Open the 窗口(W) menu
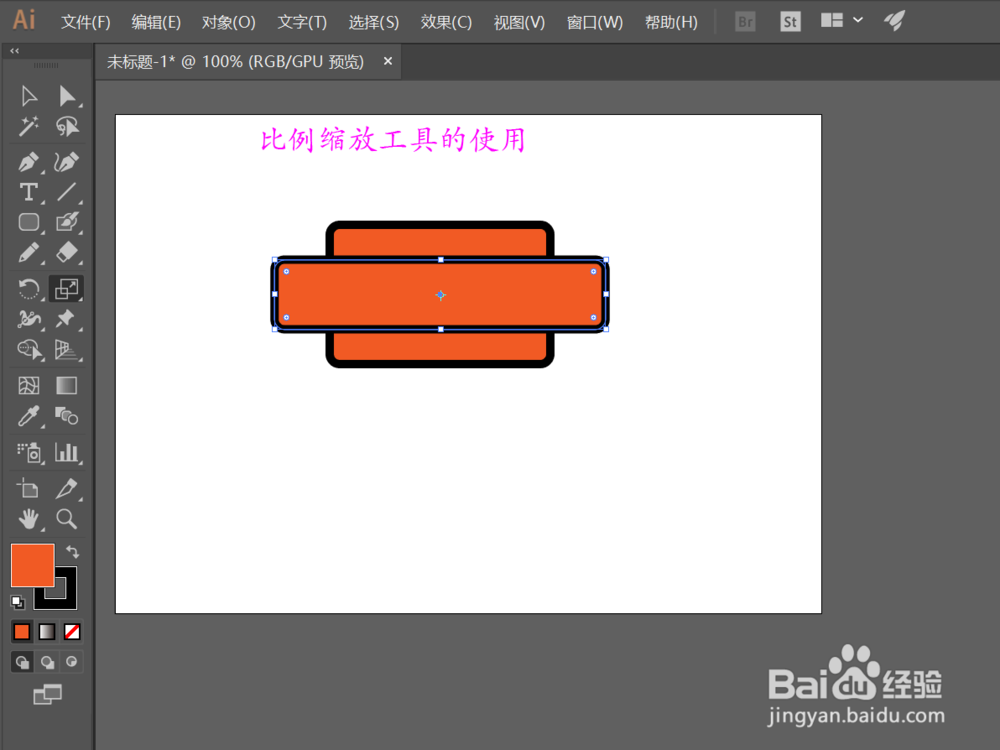This screenshot has height=750, width=1000. click(x=594, y=22)
